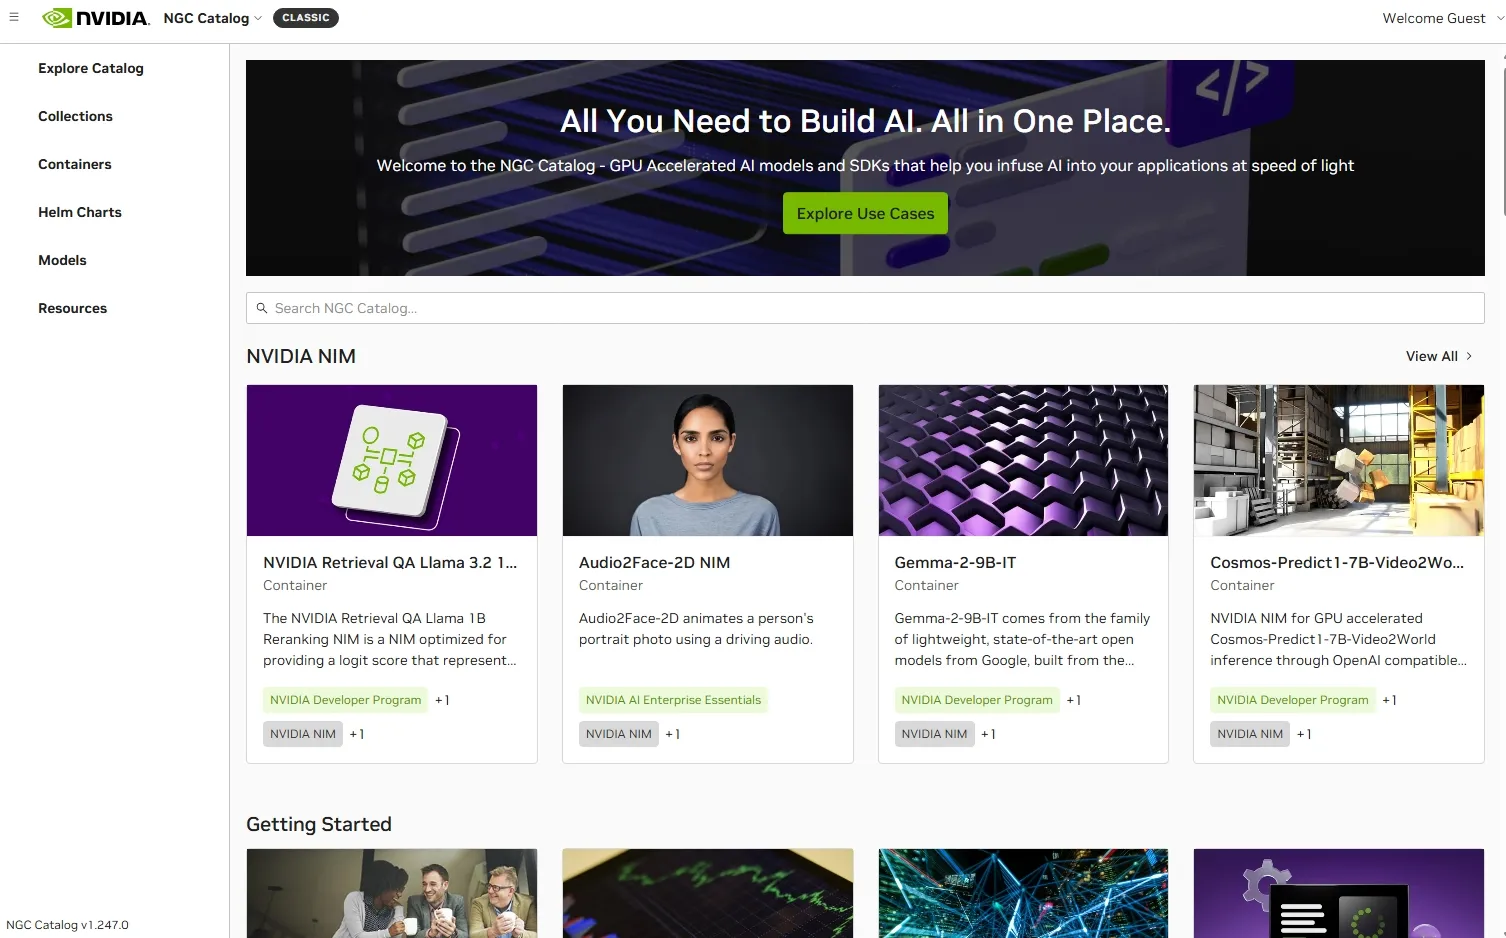Open Containers in the sidebar
The image size is (1506, 938).
(75, 164)
